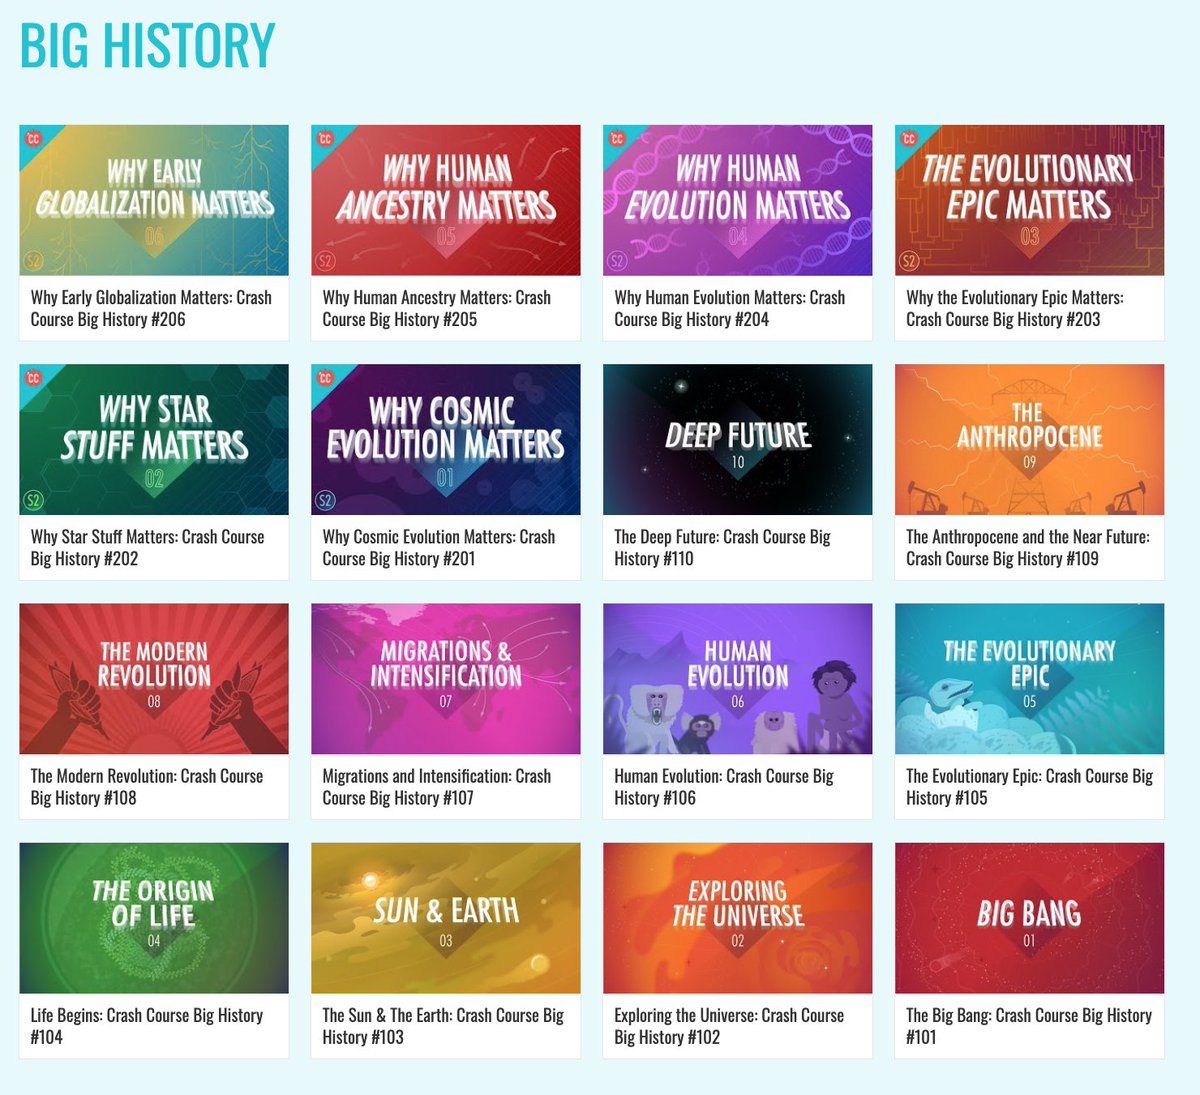This screenshot has width=1200, height=1095.
Task: Click title link Crash Course Big History #205
Action: pos(437,308)
